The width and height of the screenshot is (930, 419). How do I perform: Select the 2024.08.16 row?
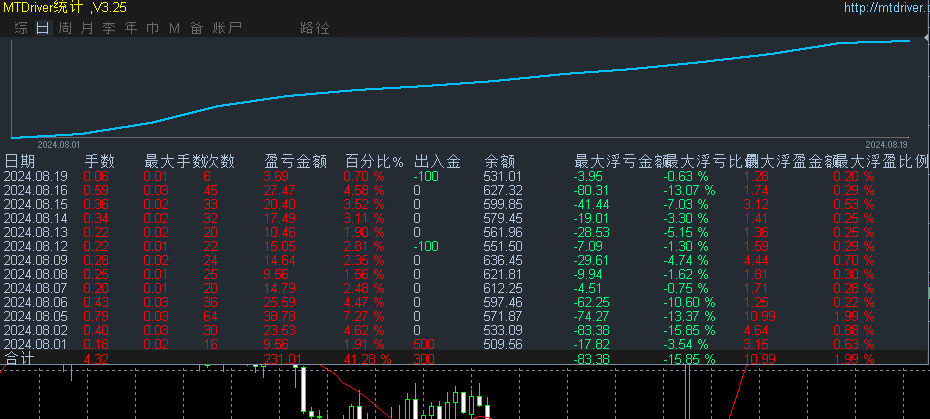pyautogui.click(x=465, y=191)
